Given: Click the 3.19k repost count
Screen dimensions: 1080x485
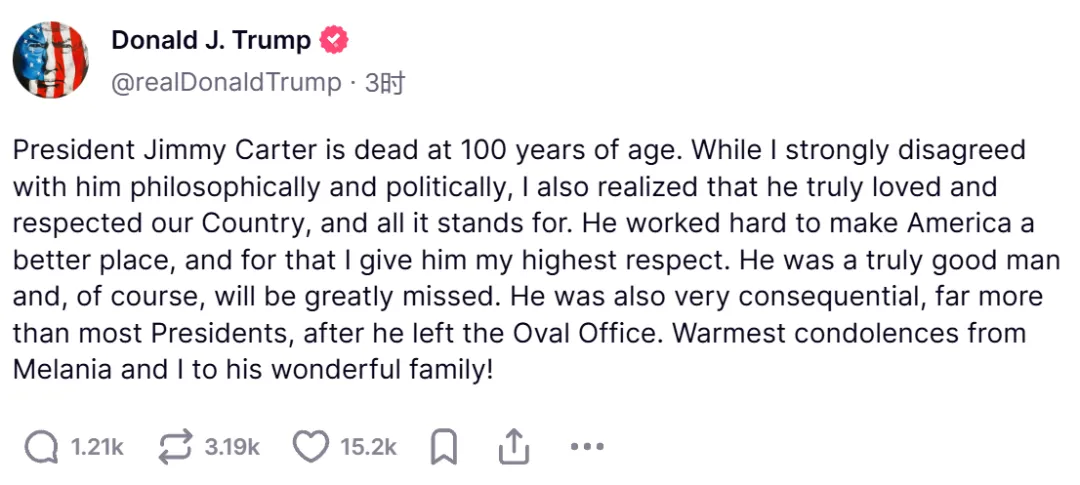Looking at the screenshot, I should pos(232,447).
